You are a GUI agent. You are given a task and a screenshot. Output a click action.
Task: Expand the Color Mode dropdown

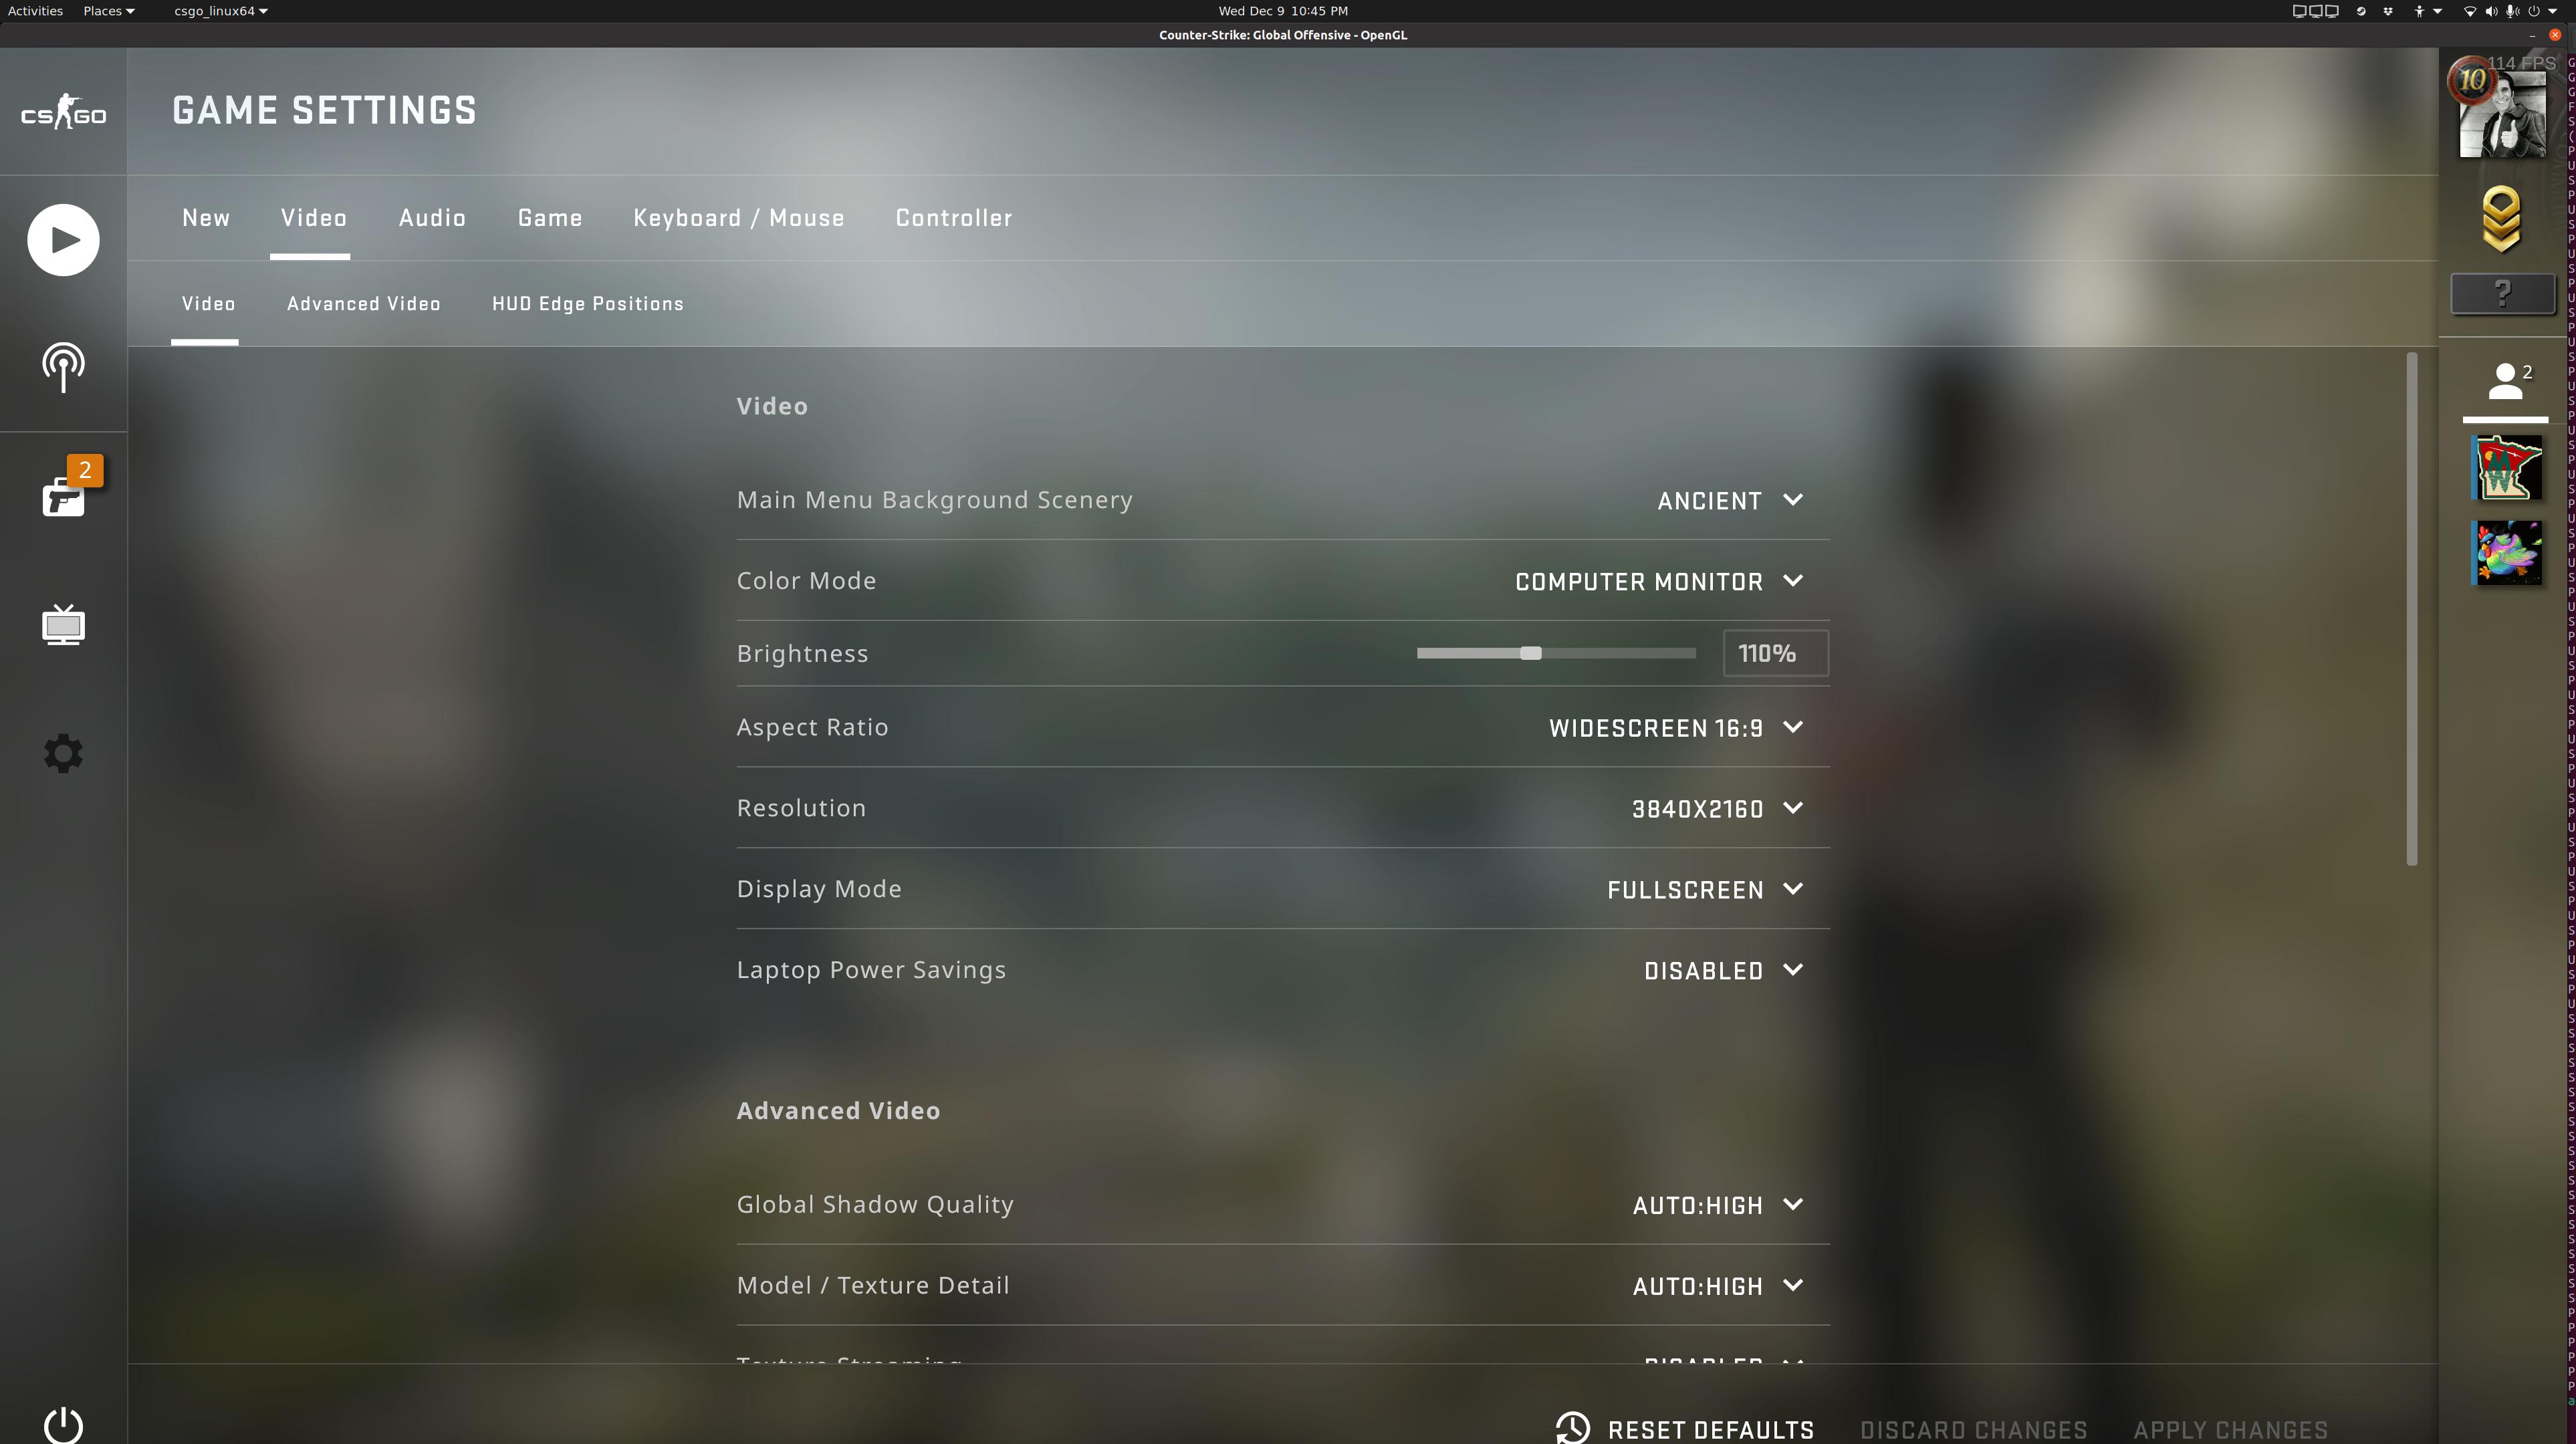coord(1658,581)
